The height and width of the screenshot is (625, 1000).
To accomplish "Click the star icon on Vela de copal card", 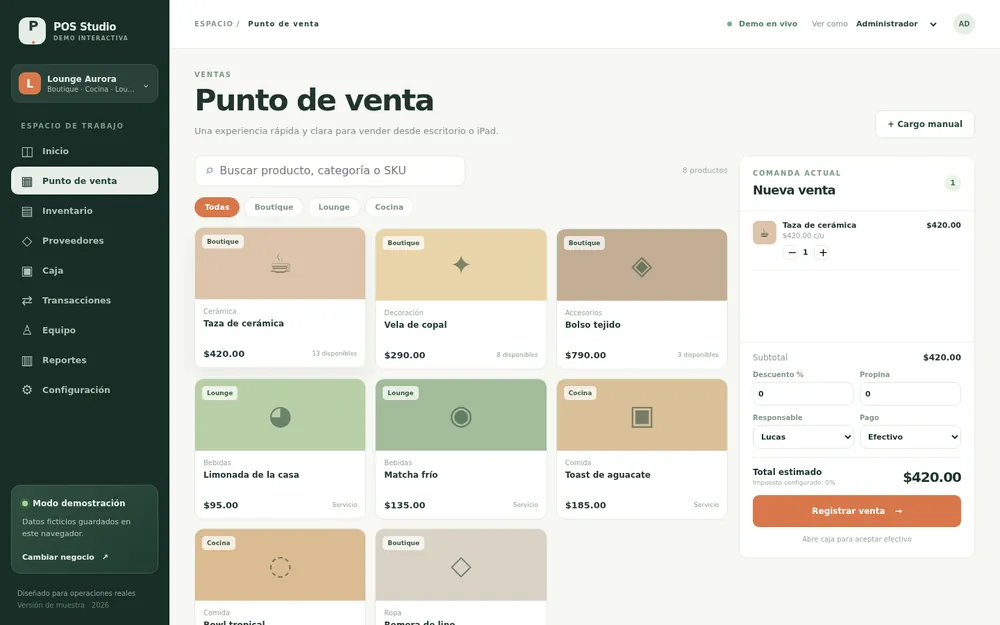I will coord(460,265).
